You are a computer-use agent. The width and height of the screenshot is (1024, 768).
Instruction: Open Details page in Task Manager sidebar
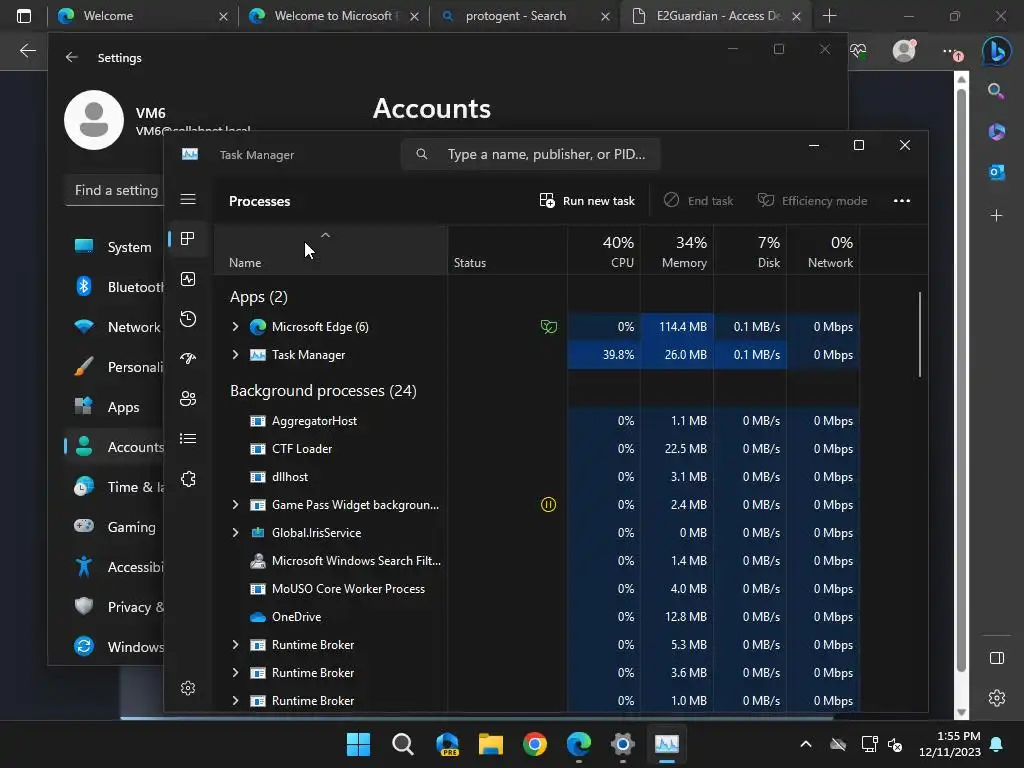click(188, 438)
